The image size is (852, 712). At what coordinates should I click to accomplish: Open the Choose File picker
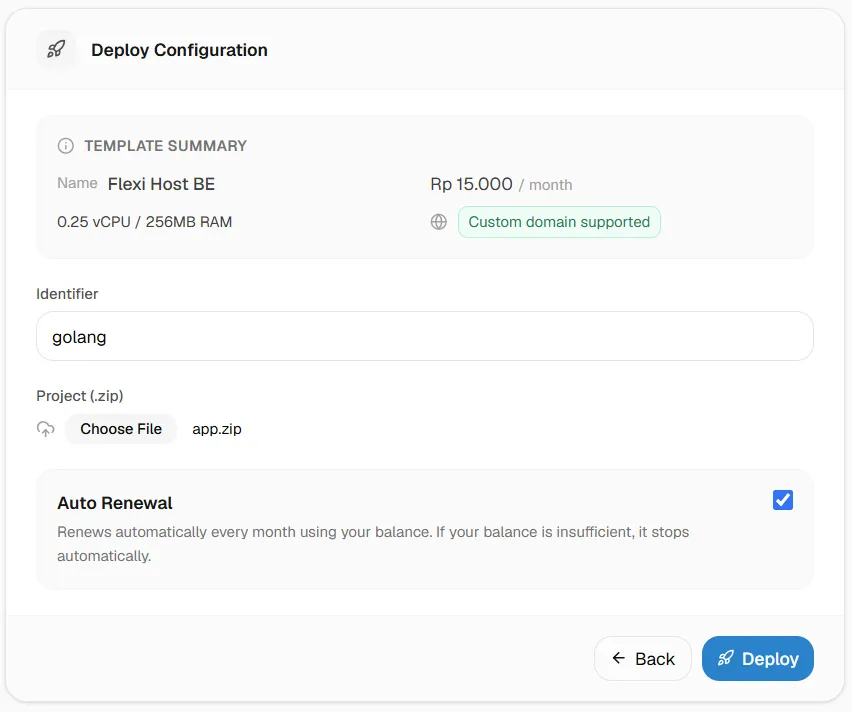[121, 429]
